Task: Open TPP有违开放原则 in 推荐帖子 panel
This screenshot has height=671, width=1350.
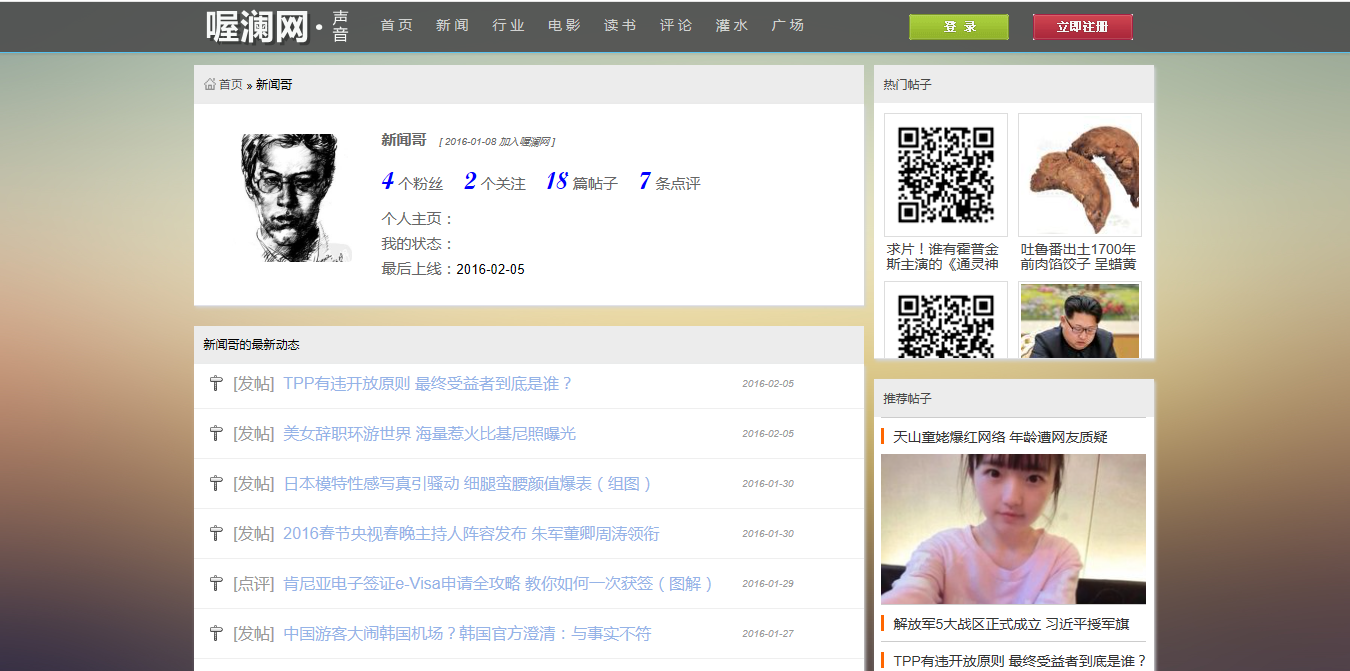Action: [1019, 661]
